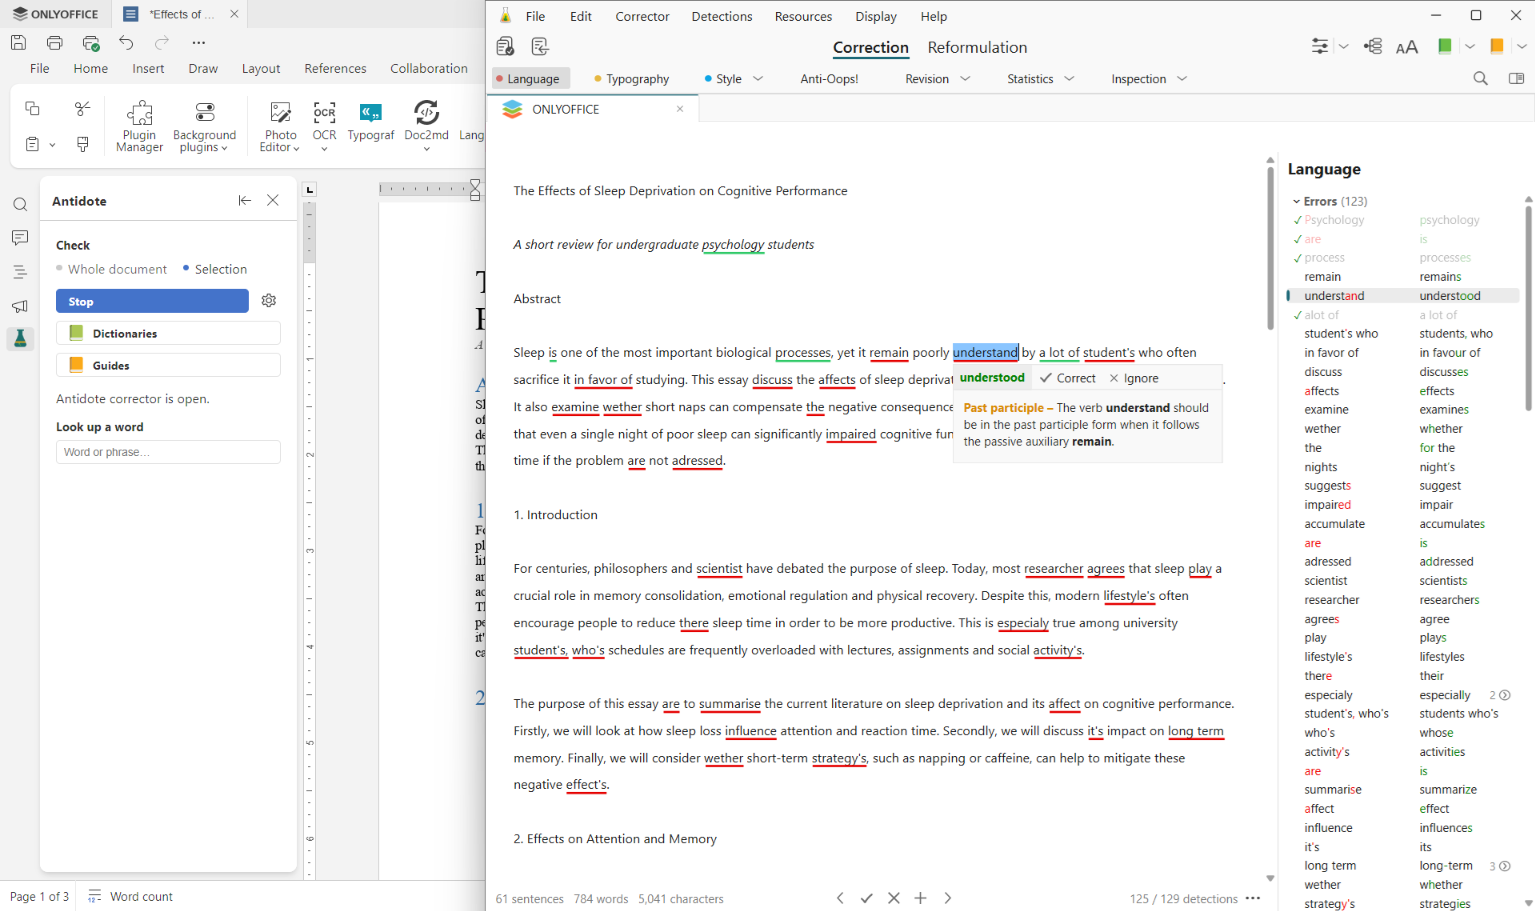Click Ignore in the understood tooltip
Image resolution: width=1535 pixels, height=911 pixels.
click(1134, 378)
